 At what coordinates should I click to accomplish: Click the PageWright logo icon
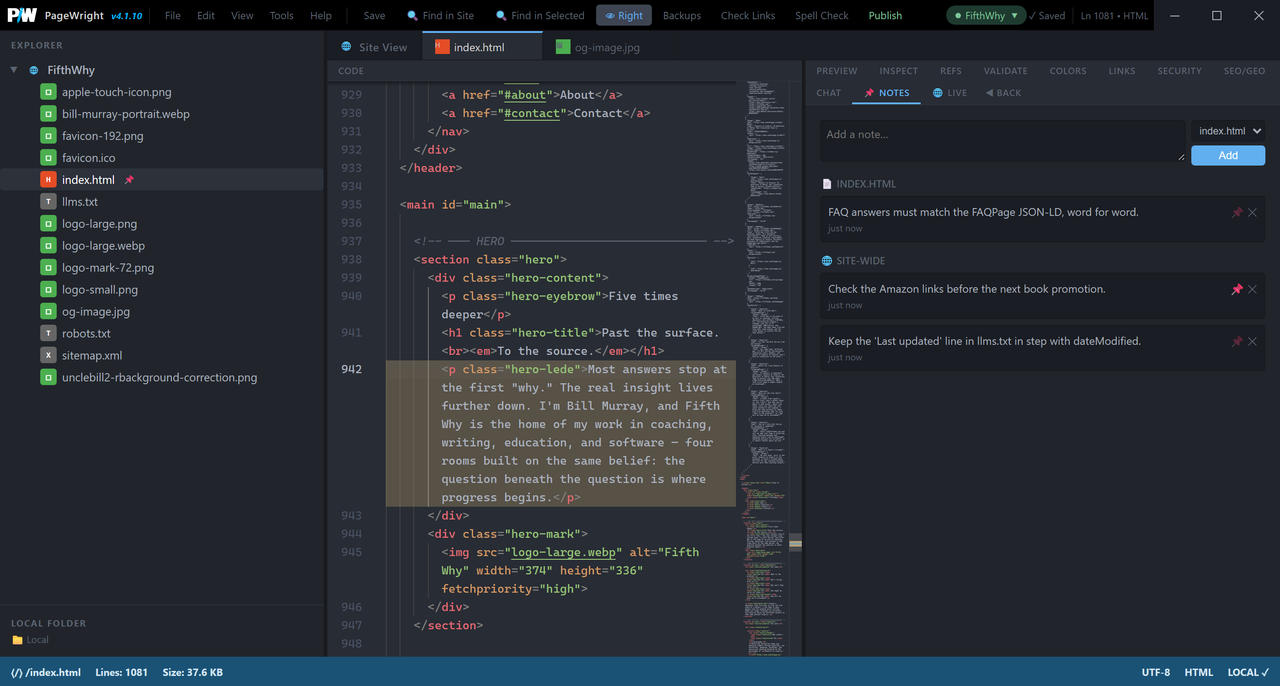point(23,15)
